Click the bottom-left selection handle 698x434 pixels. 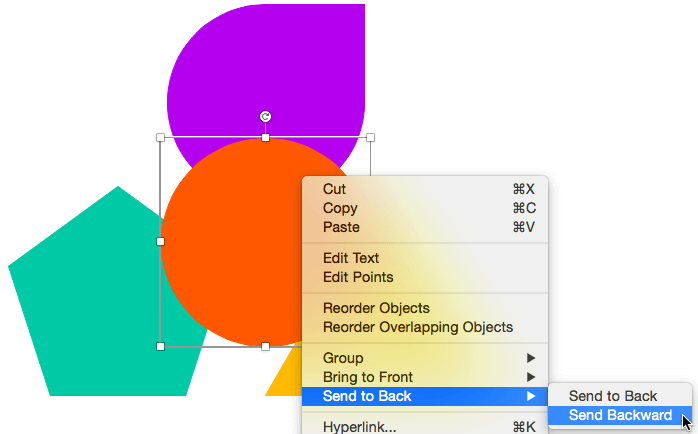click(x=160, y=346)
